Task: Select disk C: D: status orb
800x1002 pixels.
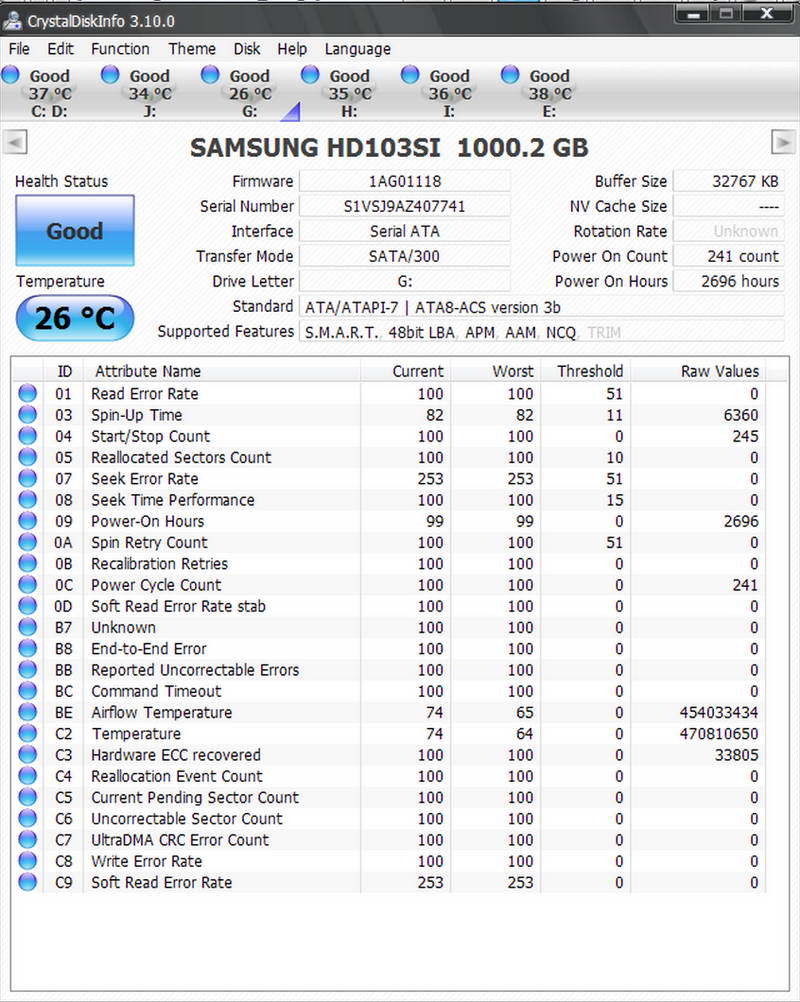Action: pos(11,75)
